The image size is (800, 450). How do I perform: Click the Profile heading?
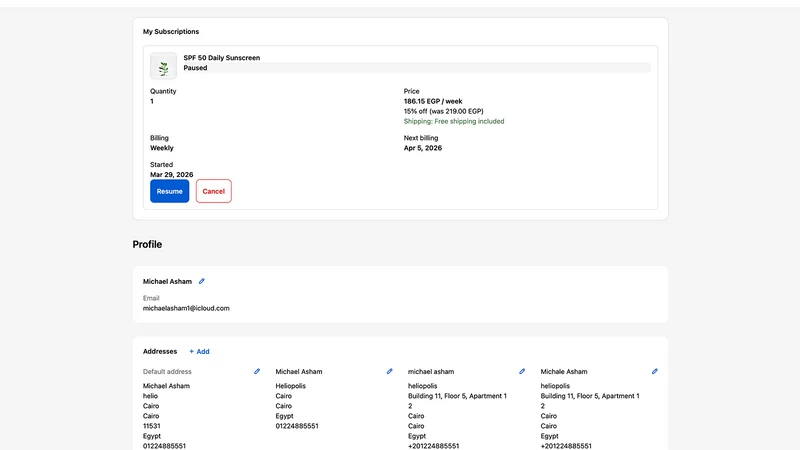point(147,244)
